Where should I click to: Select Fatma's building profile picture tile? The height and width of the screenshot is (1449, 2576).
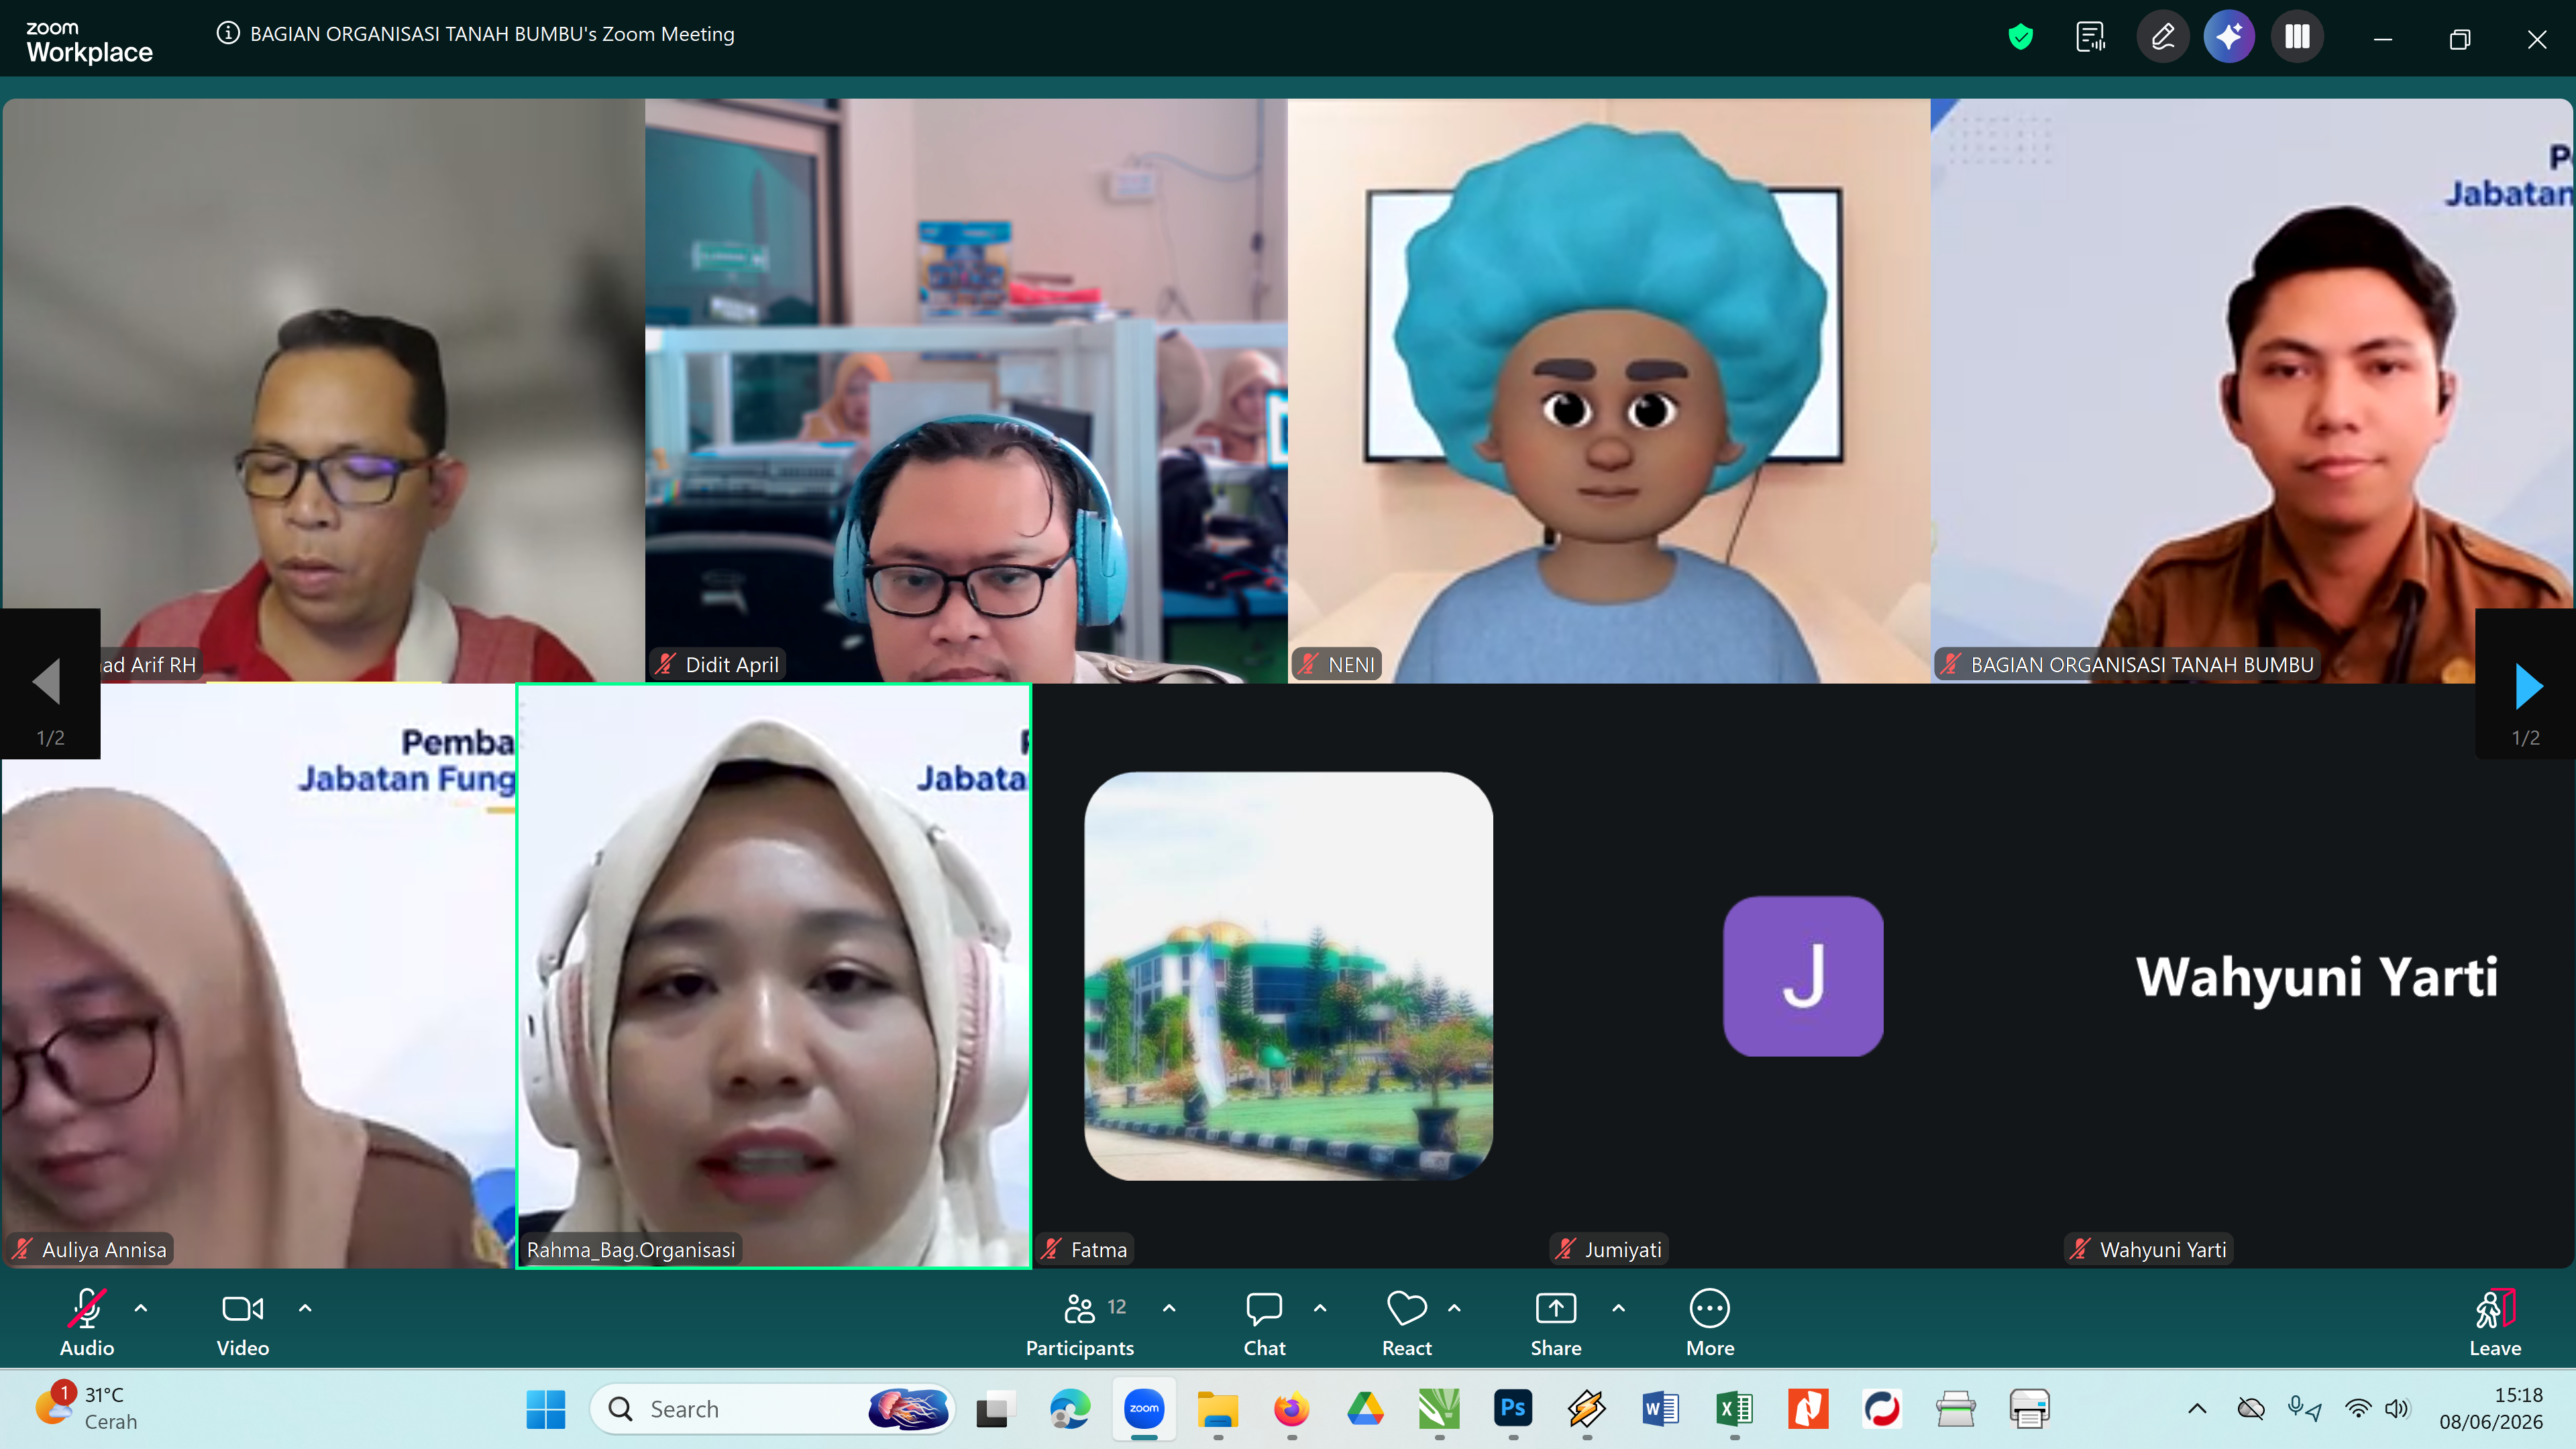point(1288,976)
